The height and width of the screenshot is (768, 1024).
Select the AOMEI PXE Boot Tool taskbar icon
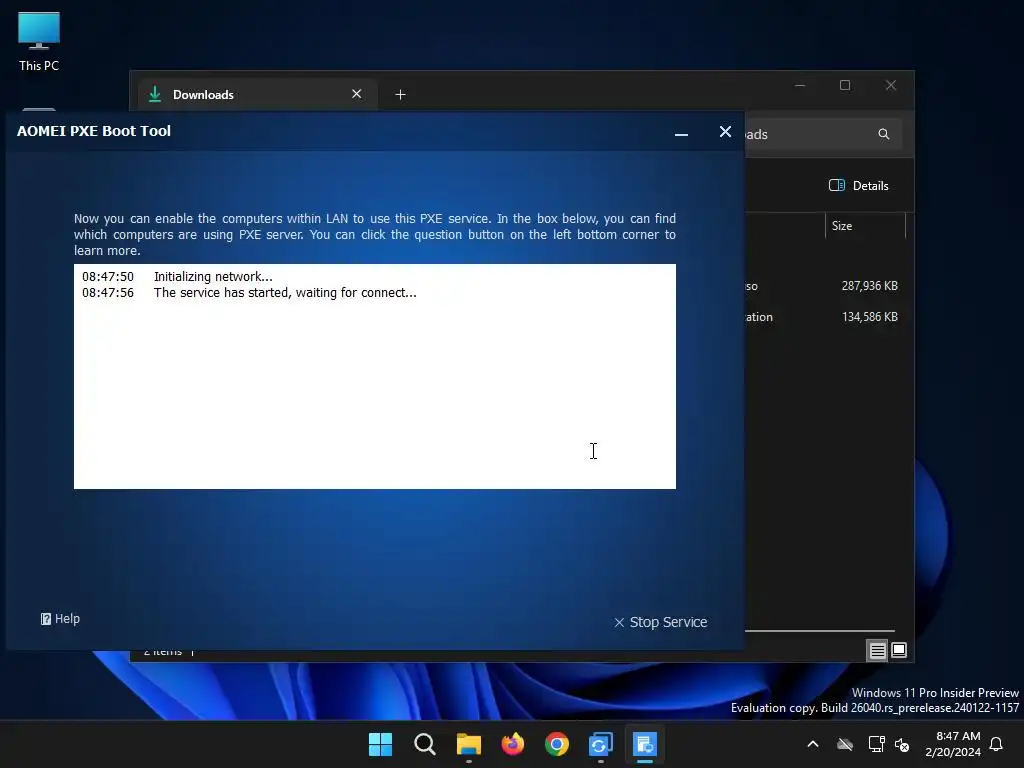click(645, 744)
